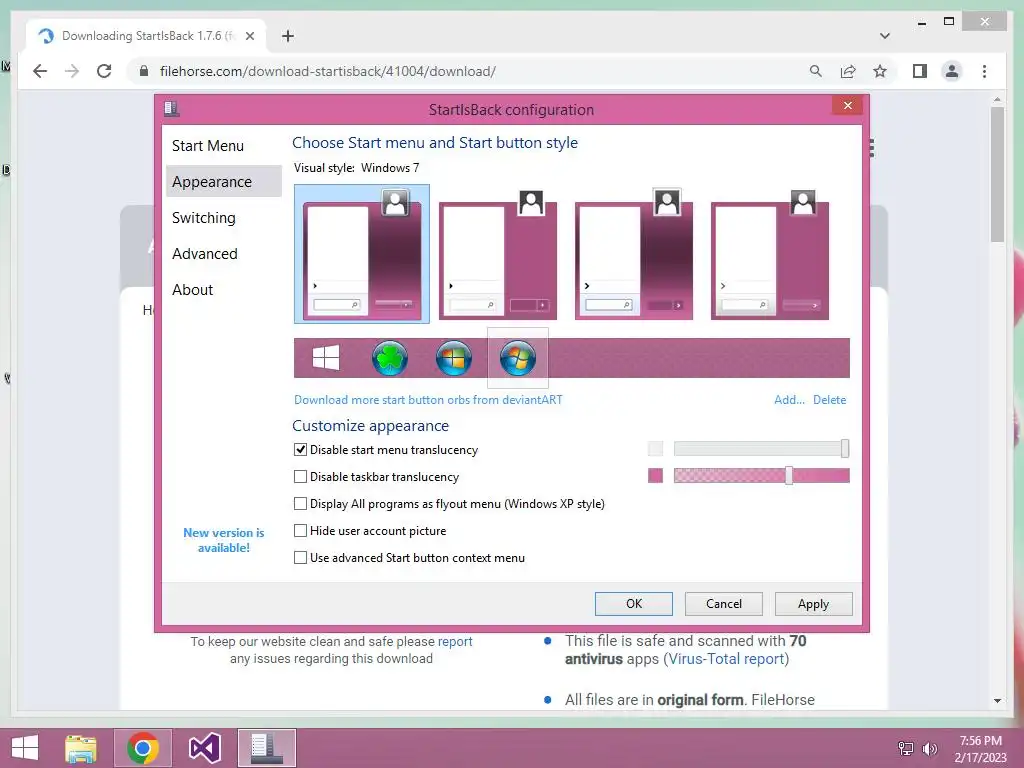This screenshot has width=1024, height=768.
Task: Click the Chrome forward arrow
Action: click(72, 71)
